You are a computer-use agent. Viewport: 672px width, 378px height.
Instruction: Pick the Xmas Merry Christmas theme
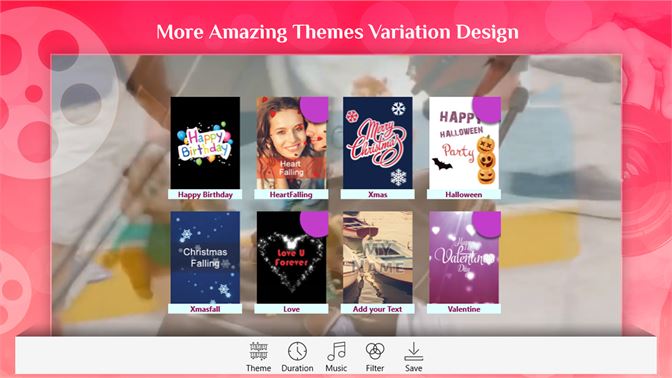coord(378,143)
